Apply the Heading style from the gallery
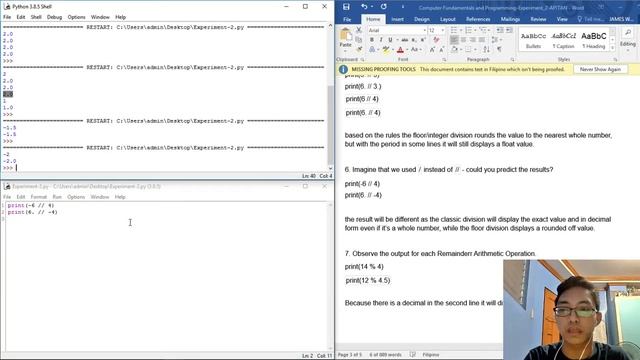The width and height of the screenshot is (640, 360). click(x=593, y=40)
